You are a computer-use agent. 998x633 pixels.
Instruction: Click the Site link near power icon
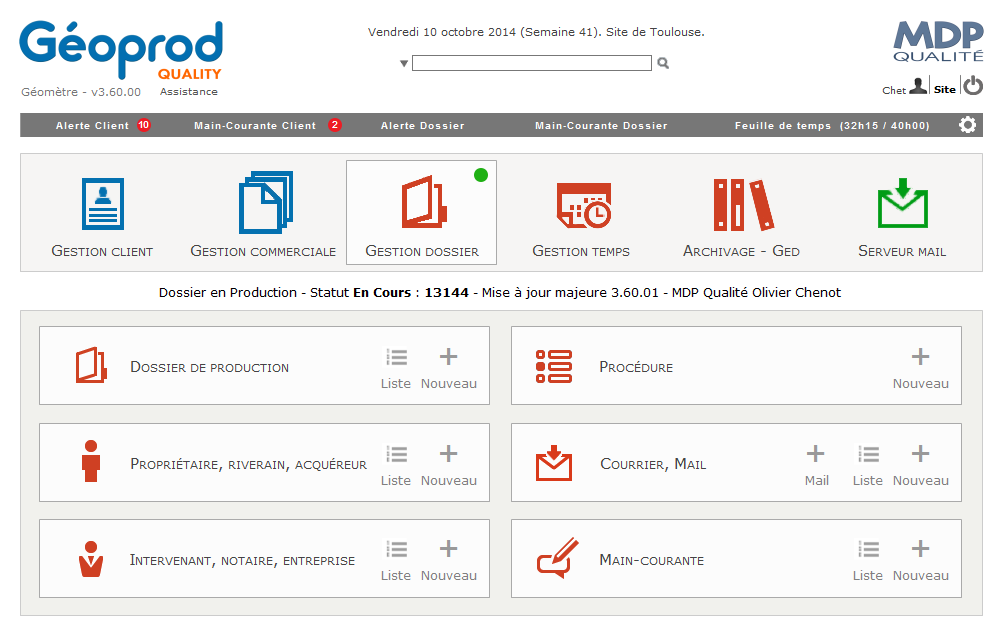coord(945,90)
